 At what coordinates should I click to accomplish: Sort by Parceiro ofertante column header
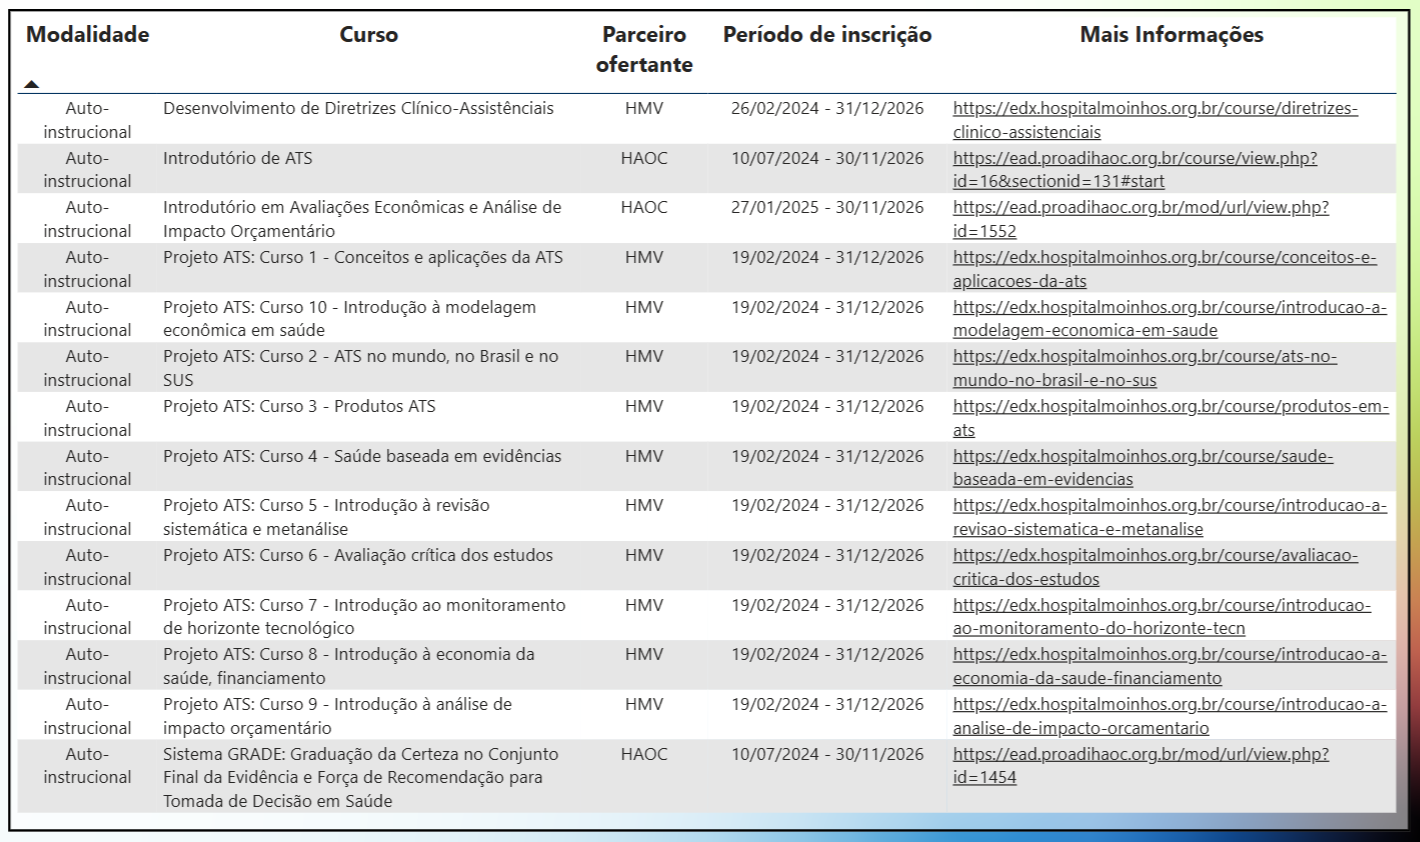644,50
